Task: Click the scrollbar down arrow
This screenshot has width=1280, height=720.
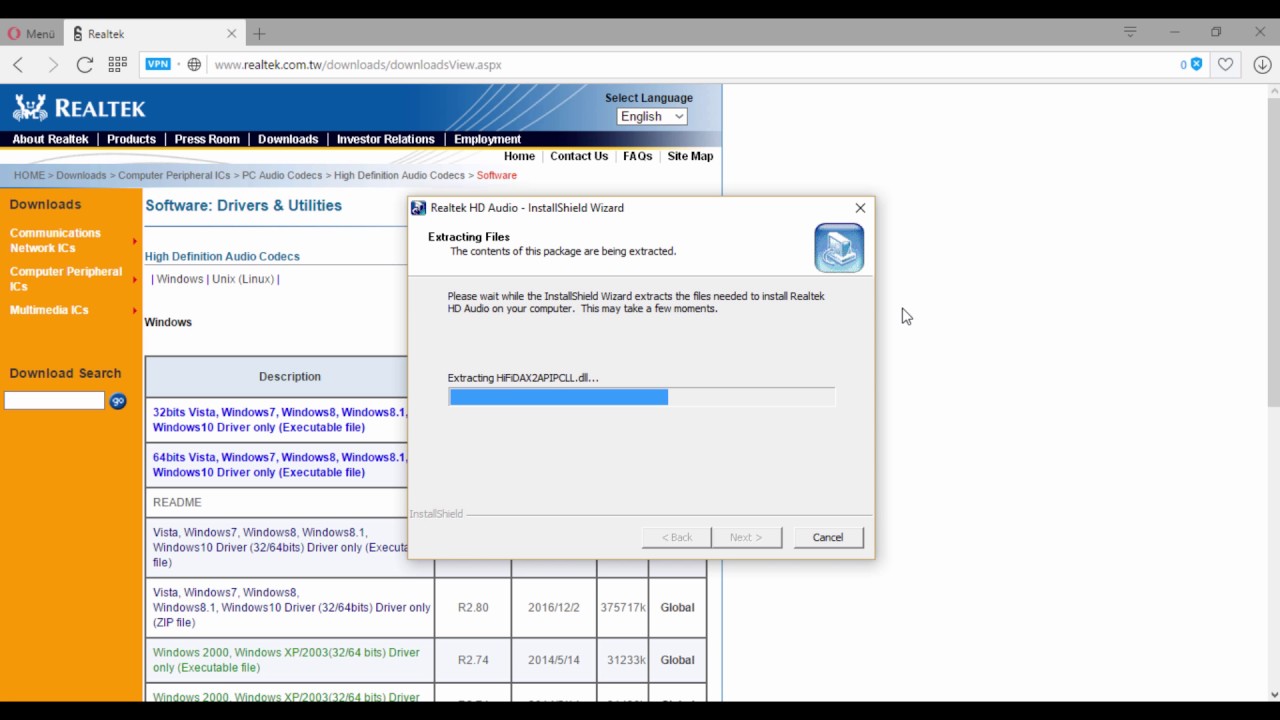Action: click(1274, 694)
